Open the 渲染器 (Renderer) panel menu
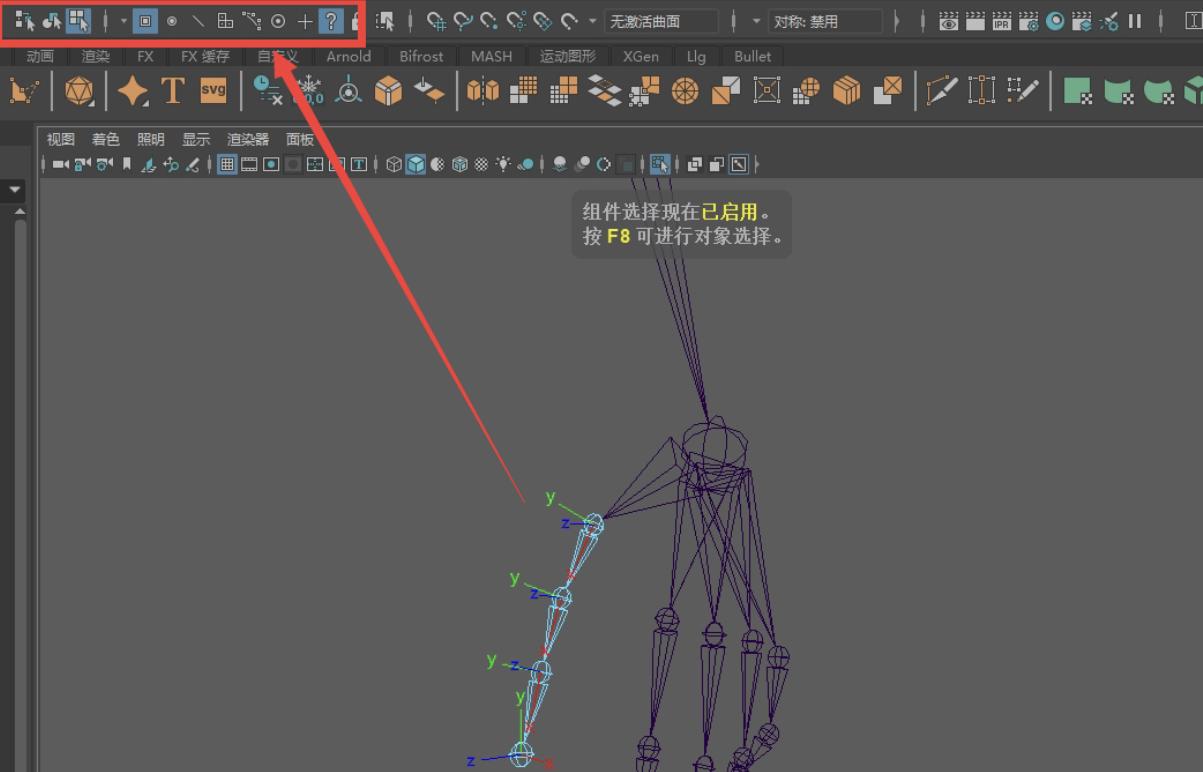Image resolution: width=1203 pixels, height=772 pixels. click(x=248, y=139)
